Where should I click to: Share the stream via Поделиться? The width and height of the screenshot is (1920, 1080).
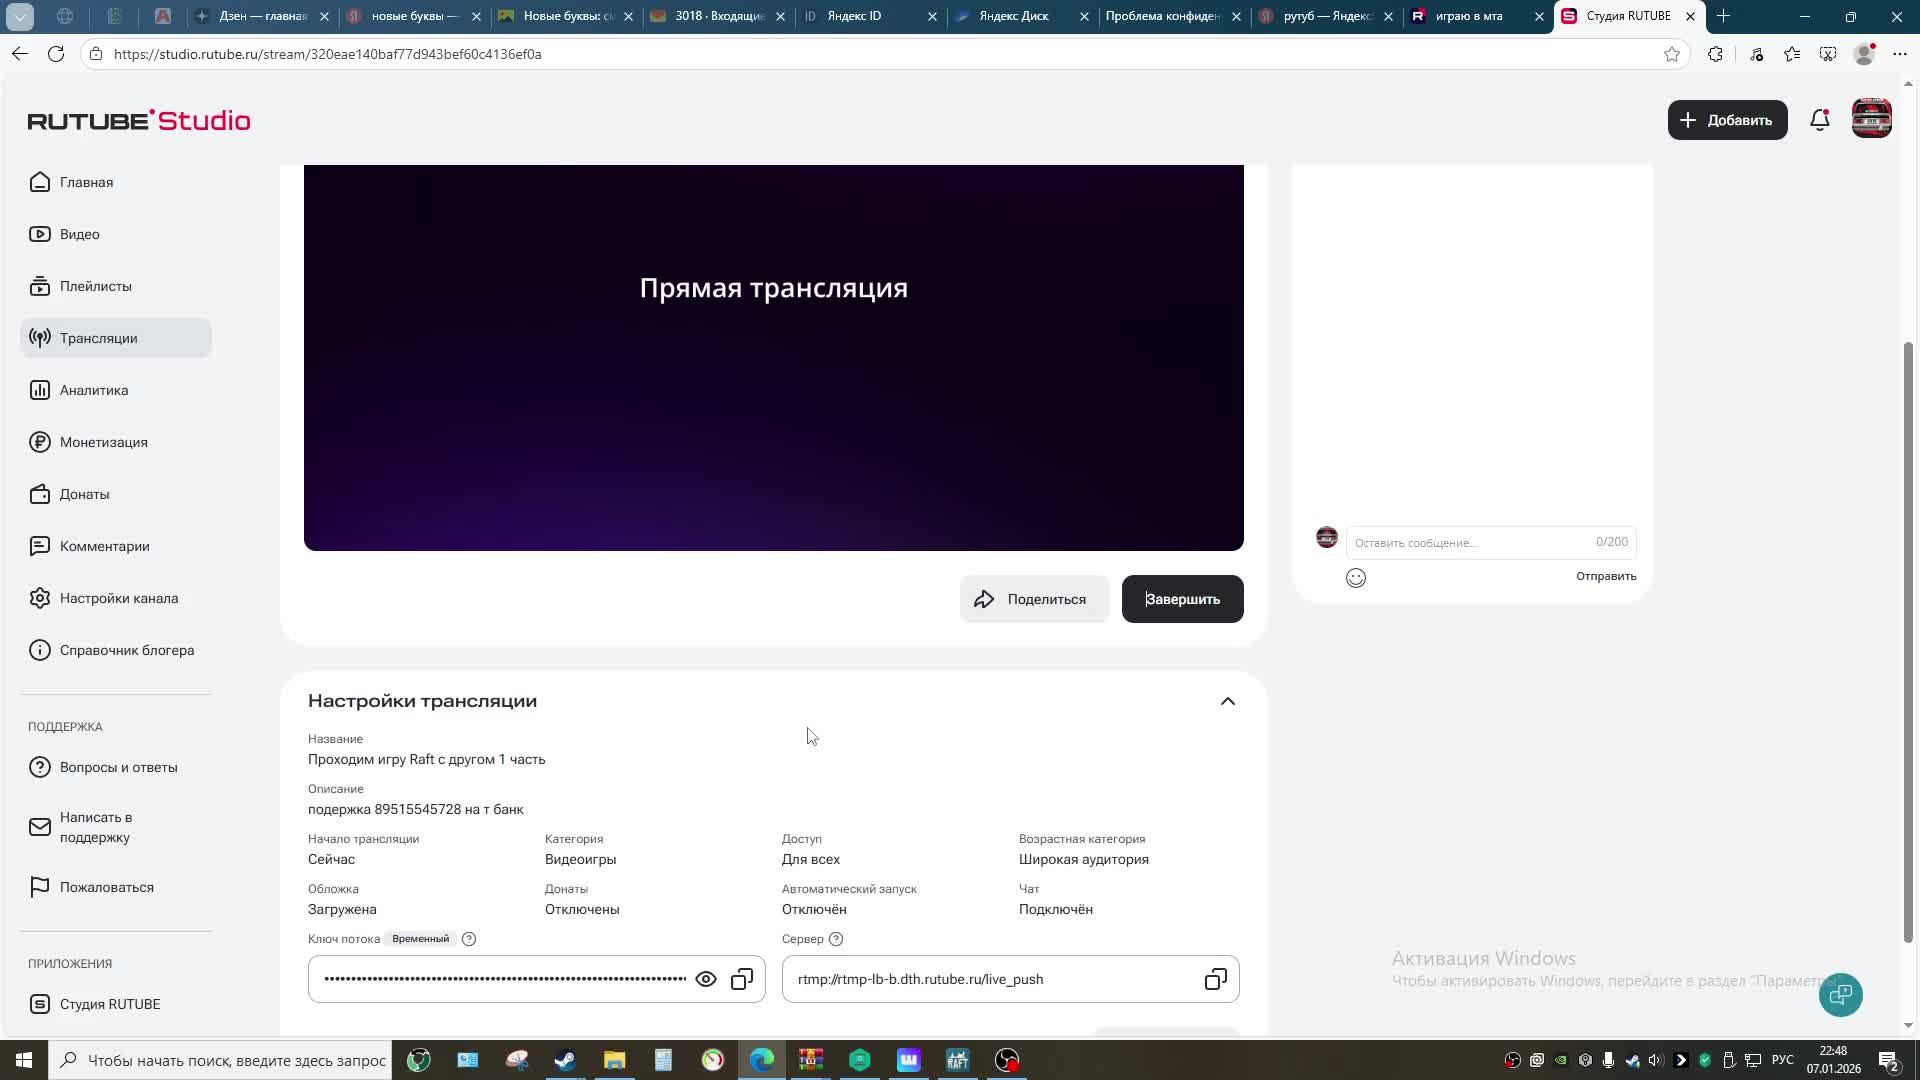pyautogui.click(x=1034, y=598)
